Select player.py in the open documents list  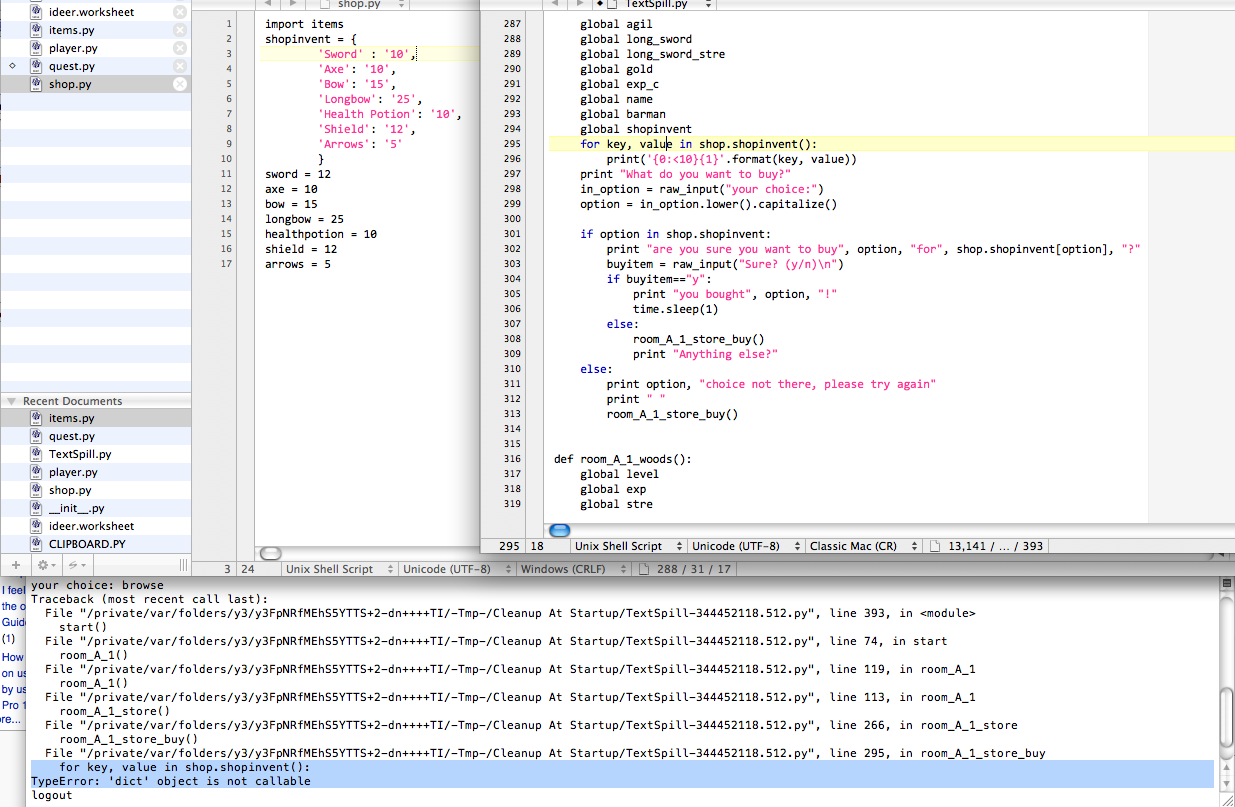[x=73, y=48]
